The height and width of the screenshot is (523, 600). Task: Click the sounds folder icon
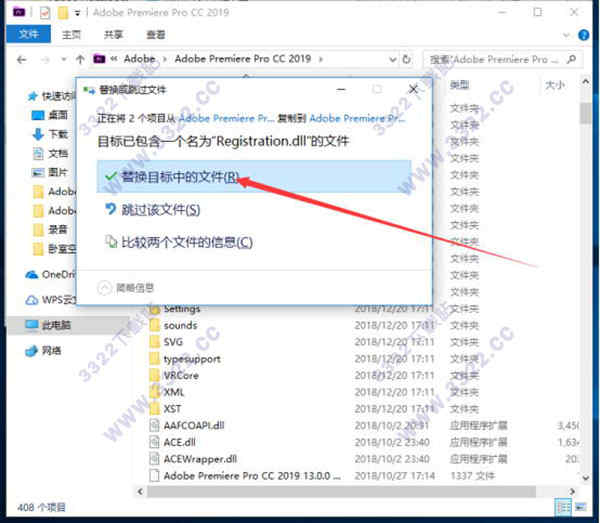point(154,325)
